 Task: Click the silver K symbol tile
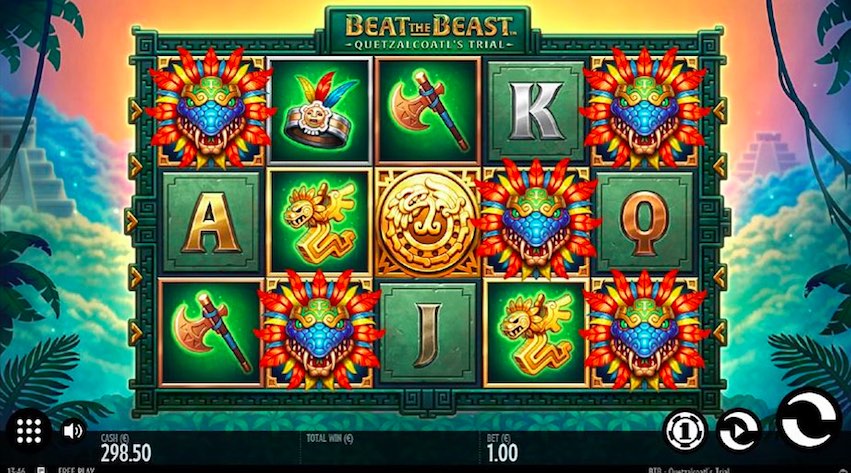(x=536, y=111)
